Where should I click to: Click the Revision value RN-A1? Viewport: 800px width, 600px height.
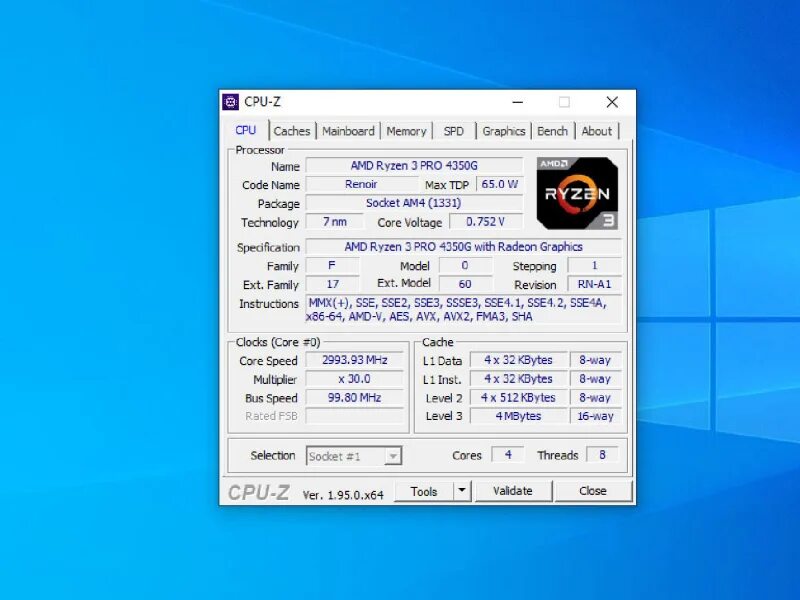[594, 284]
